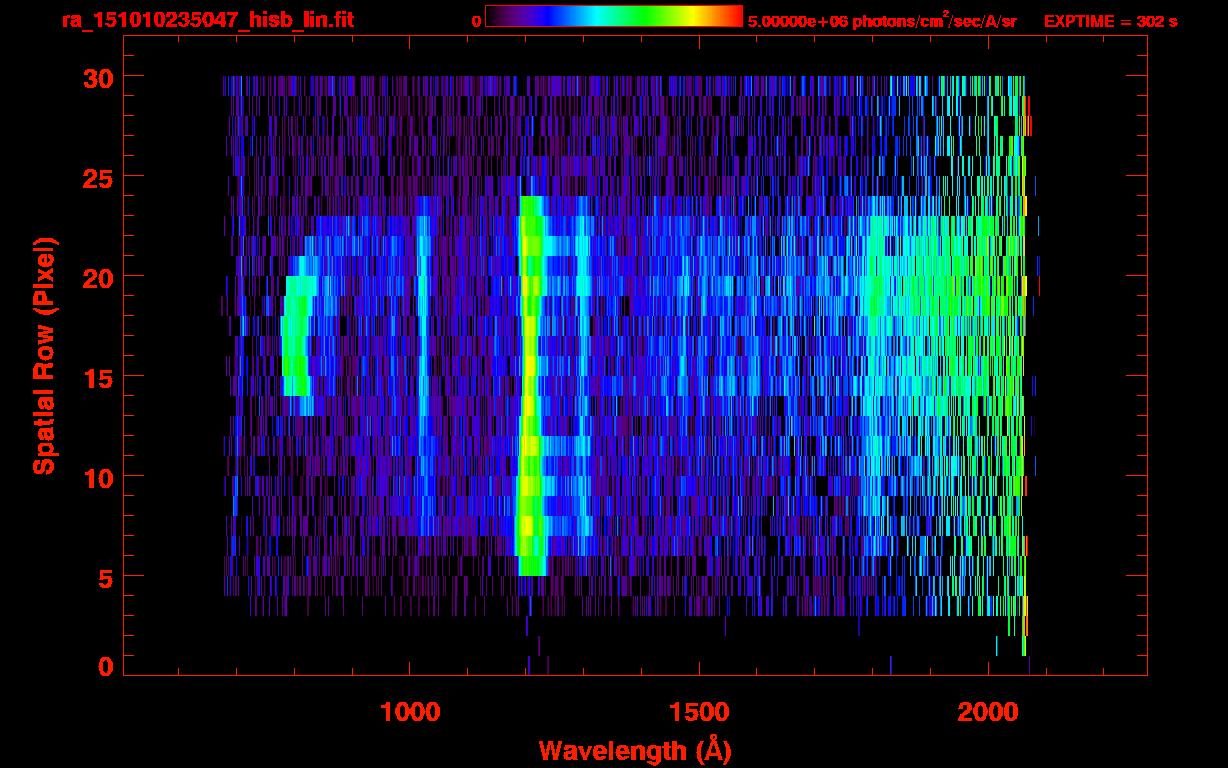The image size is (1228, 768).
Task: Click the Spatial Row (Pixel) axis title
Action: 44,355
